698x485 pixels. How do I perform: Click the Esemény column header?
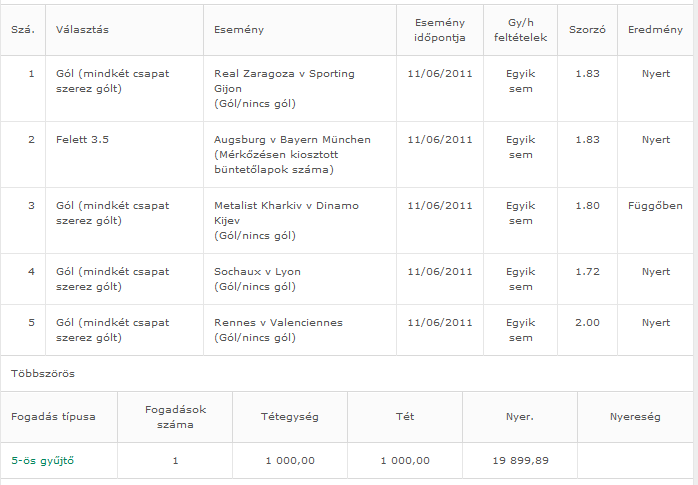click(239, 29)
